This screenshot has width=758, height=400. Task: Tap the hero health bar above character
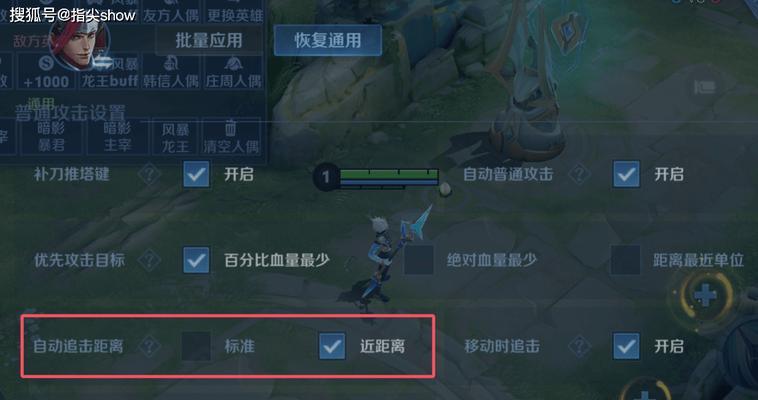[x=389, y=178]
